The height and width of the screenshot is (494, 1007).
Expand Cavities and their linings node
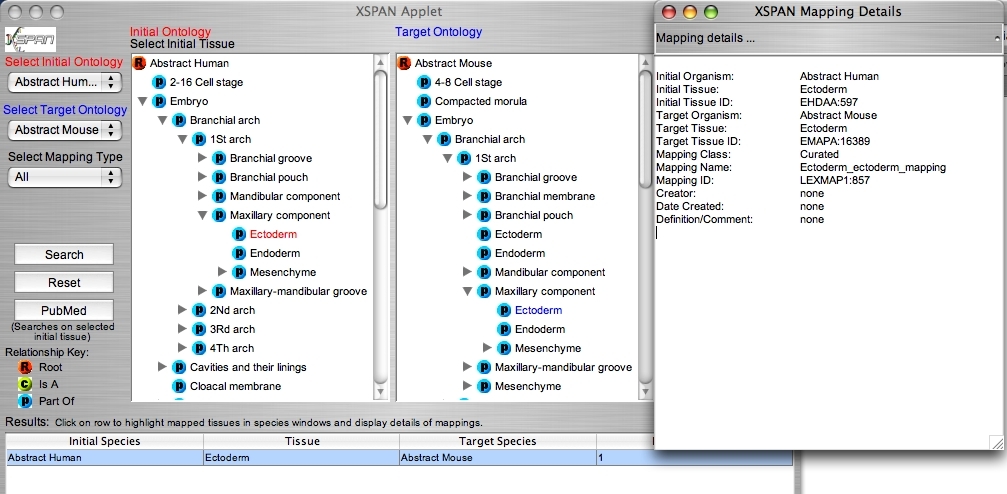(x=162, y=367)
